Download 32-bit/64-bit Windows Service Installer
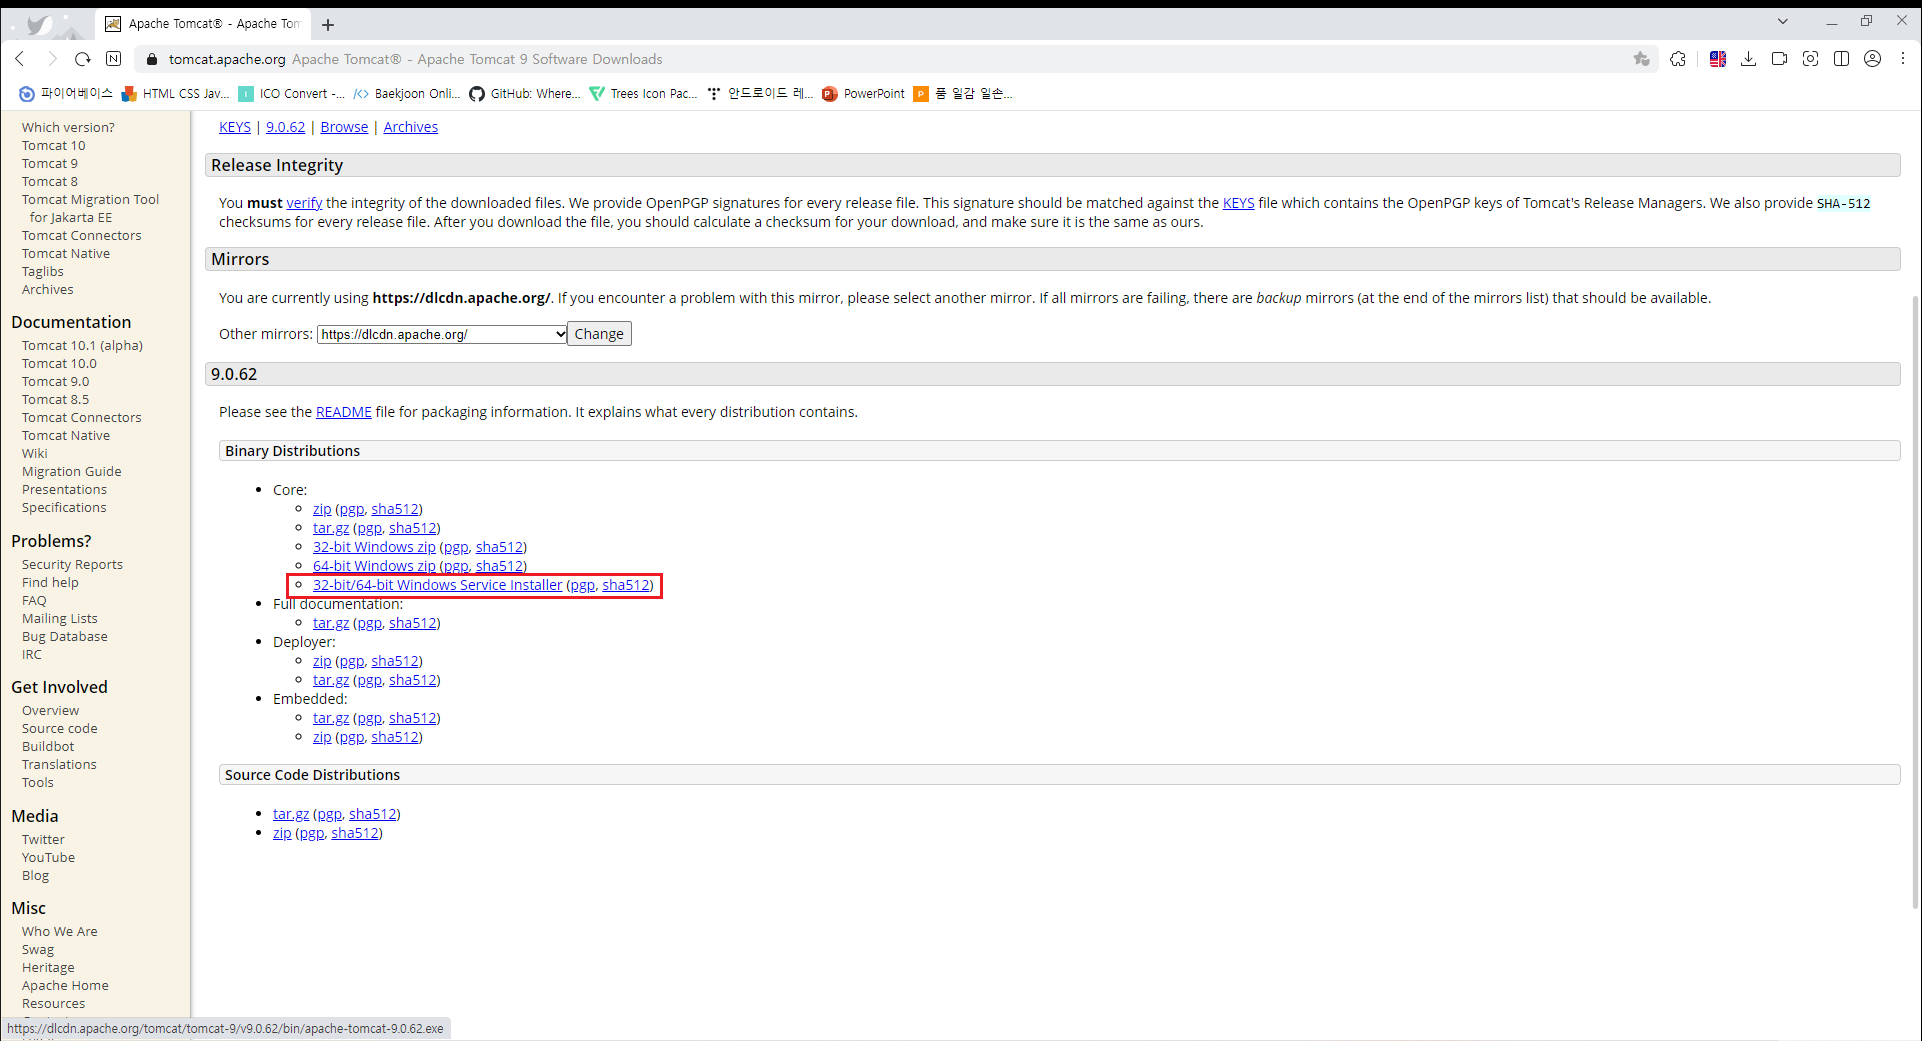Screen dimensions: 1922x1041 437,585
